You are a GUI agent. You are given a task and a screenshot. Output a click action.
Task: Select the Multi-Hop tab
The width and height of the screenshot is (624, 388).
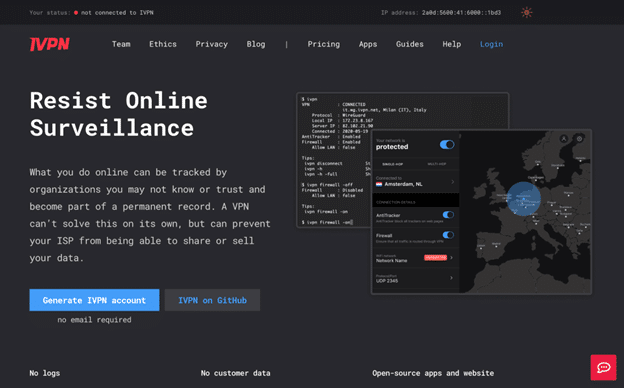click(x=437, y=164)
